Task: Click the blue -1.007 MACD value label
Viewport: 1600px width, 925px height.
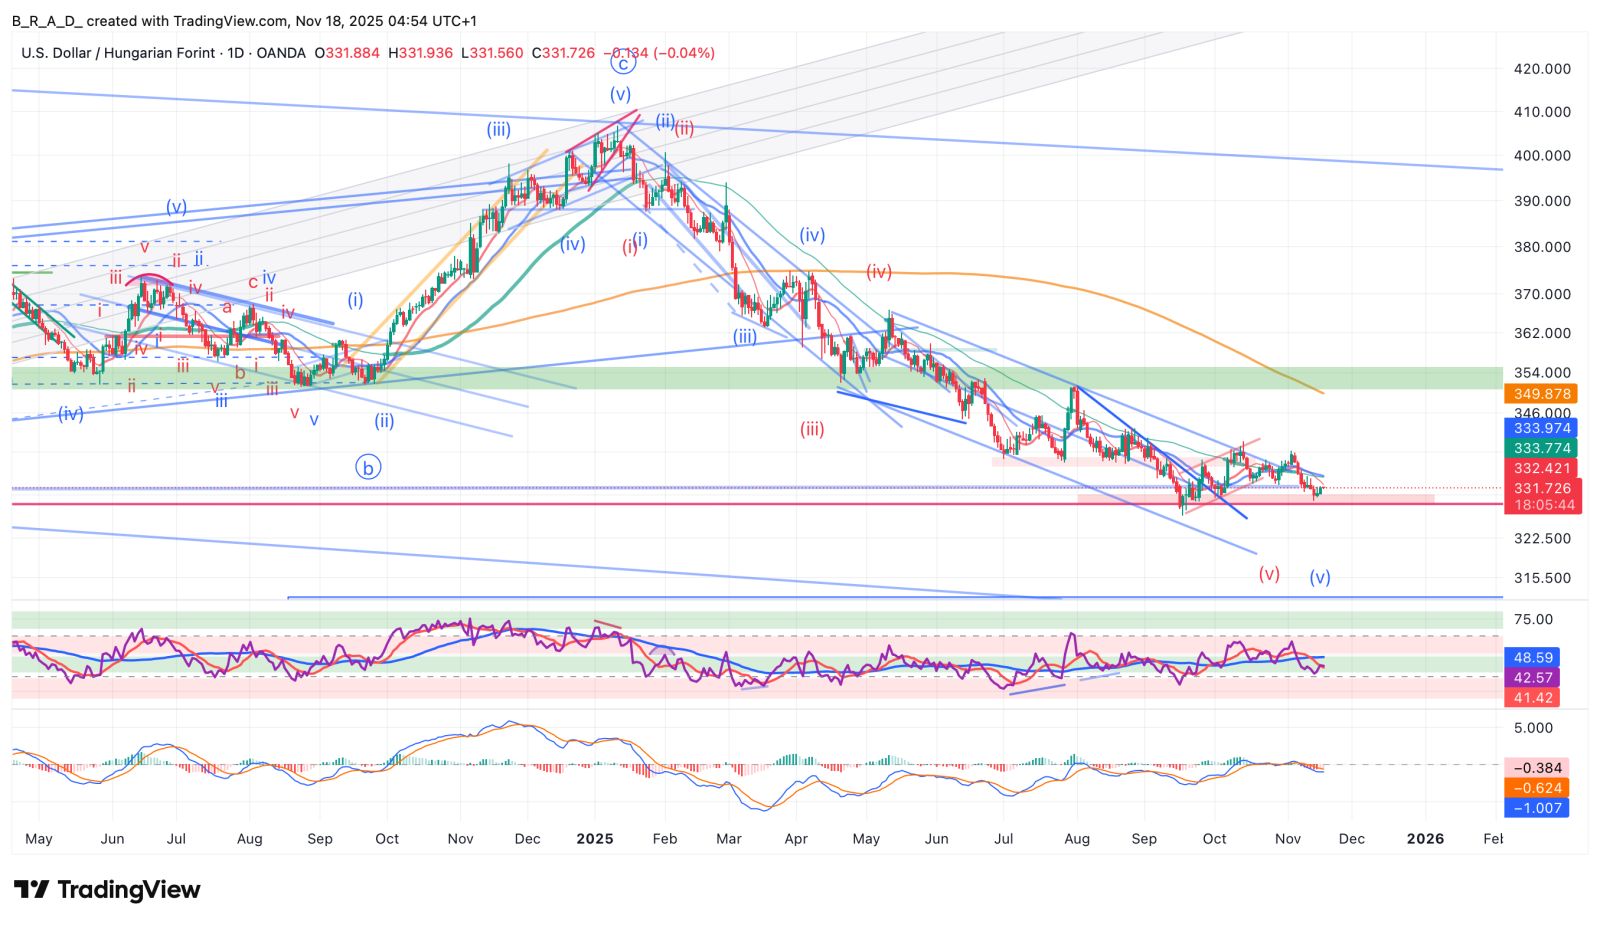Action: (1537, 808)
